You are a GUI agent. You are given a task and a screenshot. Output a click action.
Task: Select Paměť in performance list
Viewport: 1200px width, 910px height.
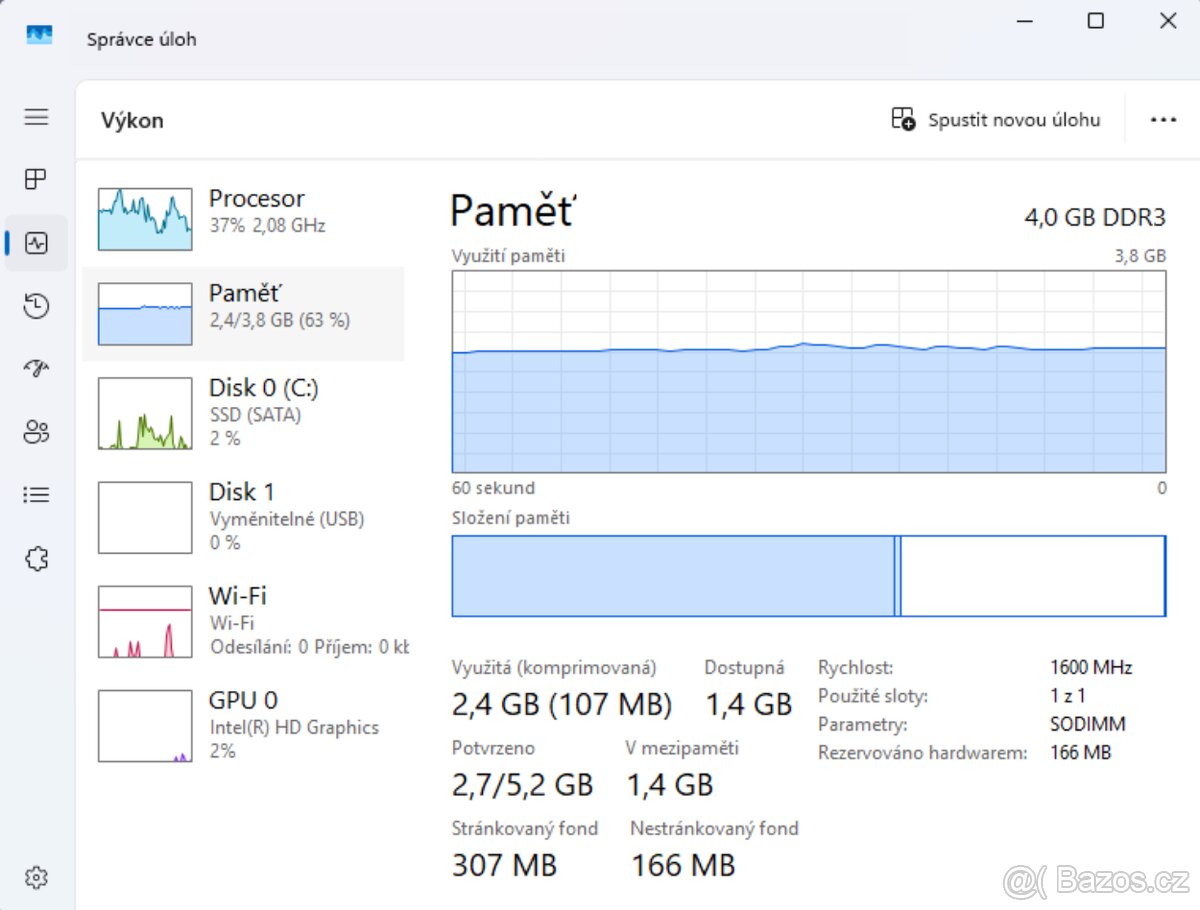[x=243, y=314]
